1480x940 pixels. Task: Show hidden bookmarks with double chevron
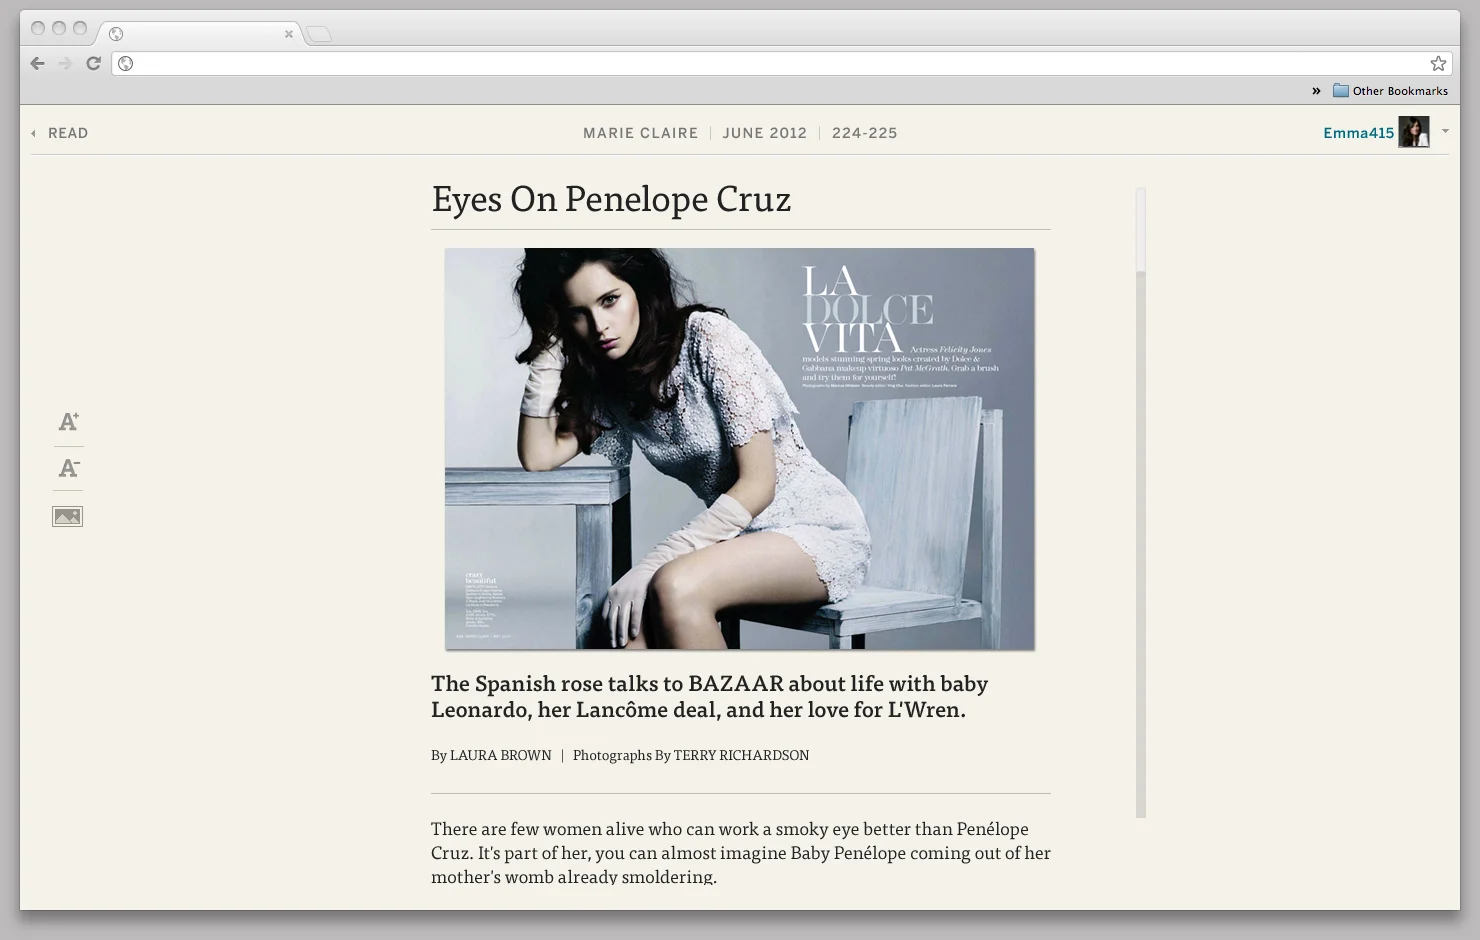[1316, 91]
